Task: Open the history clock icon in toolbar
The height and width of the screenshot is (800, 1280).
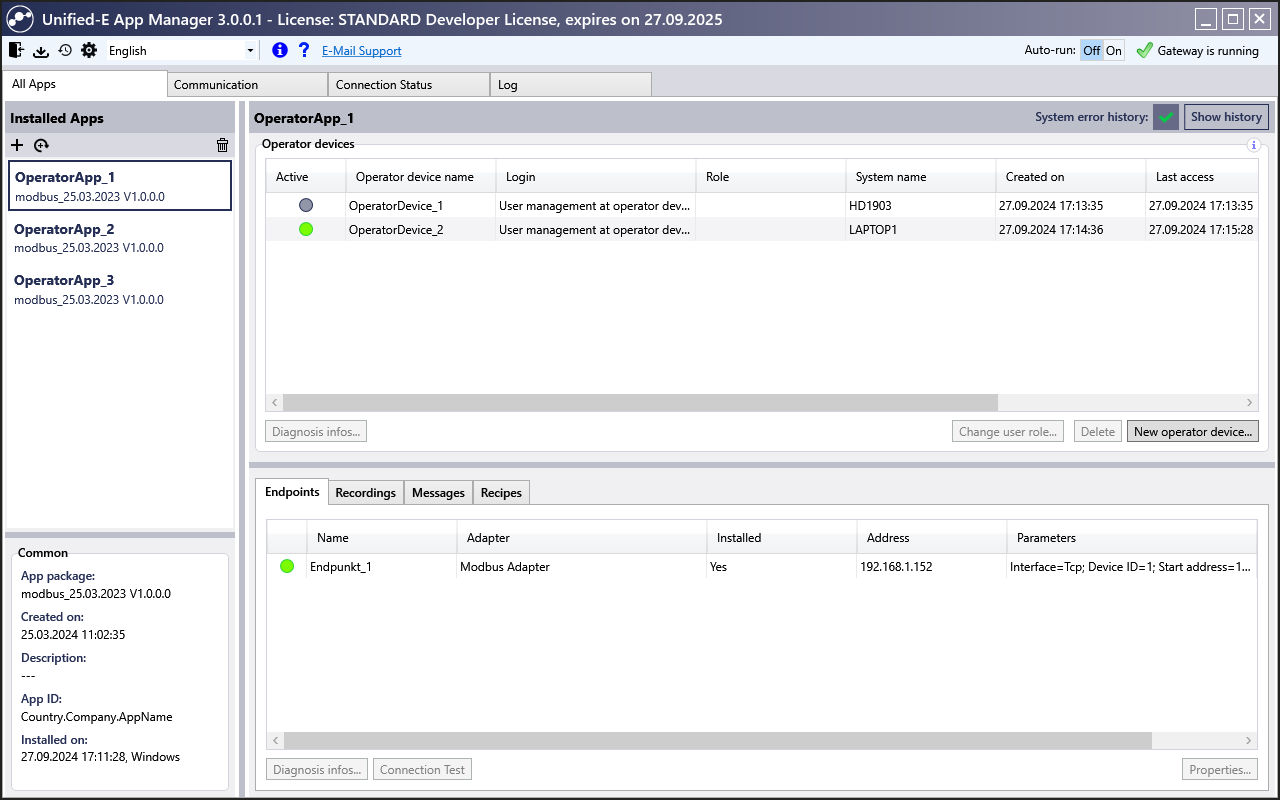Action: pos(65,50)
